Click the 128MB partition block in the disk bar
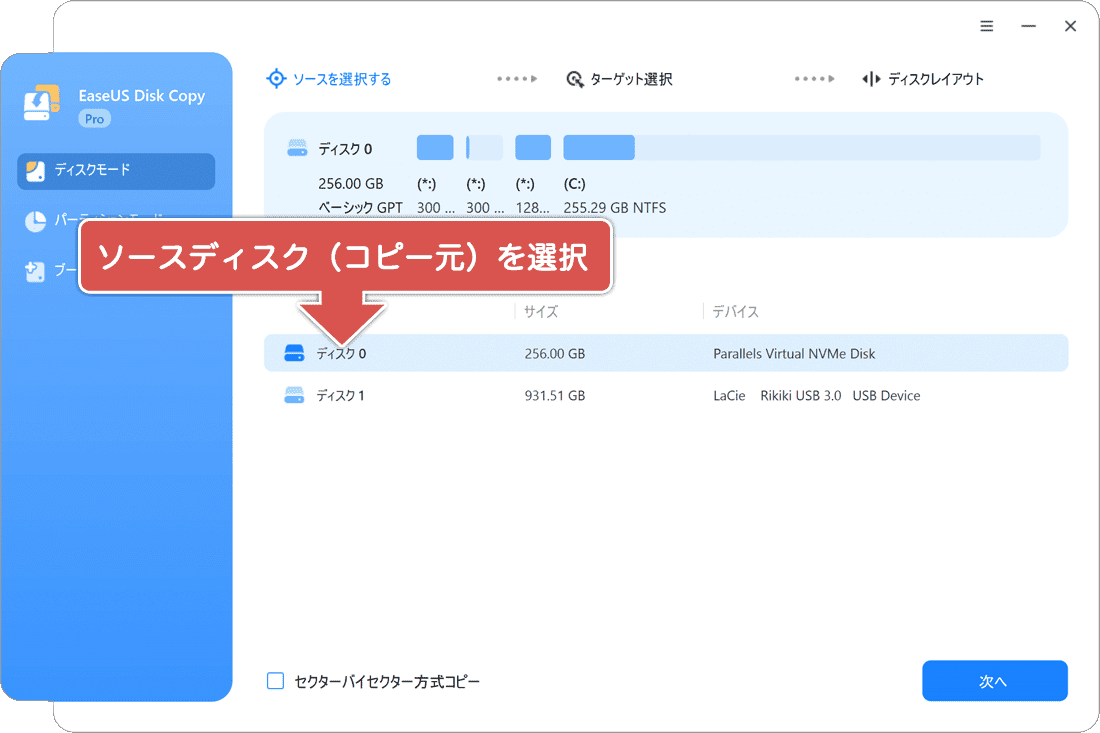Viewport: 1100px width, 733px height. pos(532,147)
